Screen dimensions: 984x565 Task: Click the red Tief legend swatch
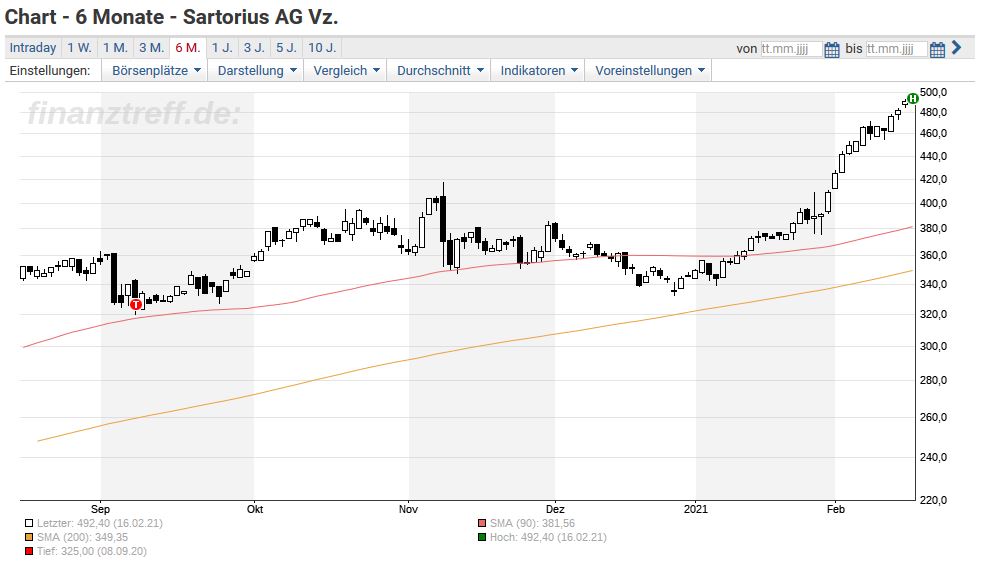(29, 552)
